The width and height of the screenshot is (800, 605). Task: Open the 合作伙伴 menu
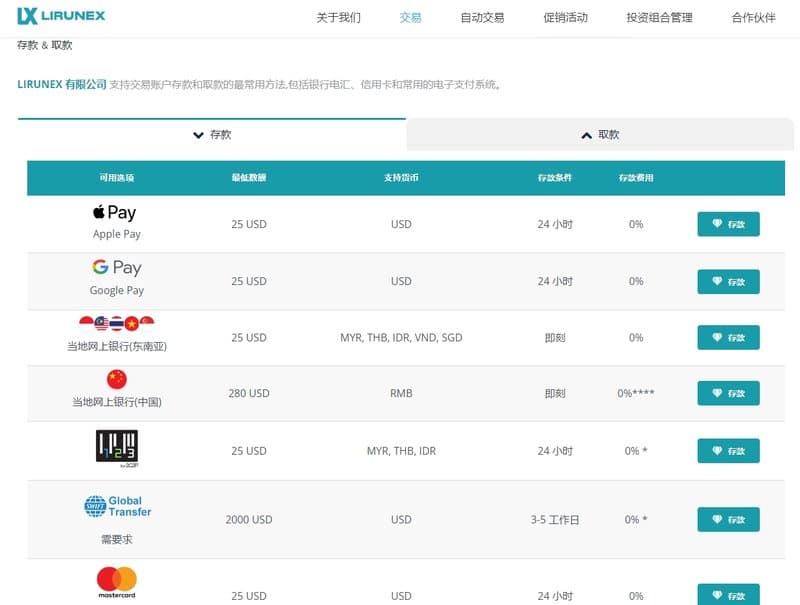(x=753, y=18)
